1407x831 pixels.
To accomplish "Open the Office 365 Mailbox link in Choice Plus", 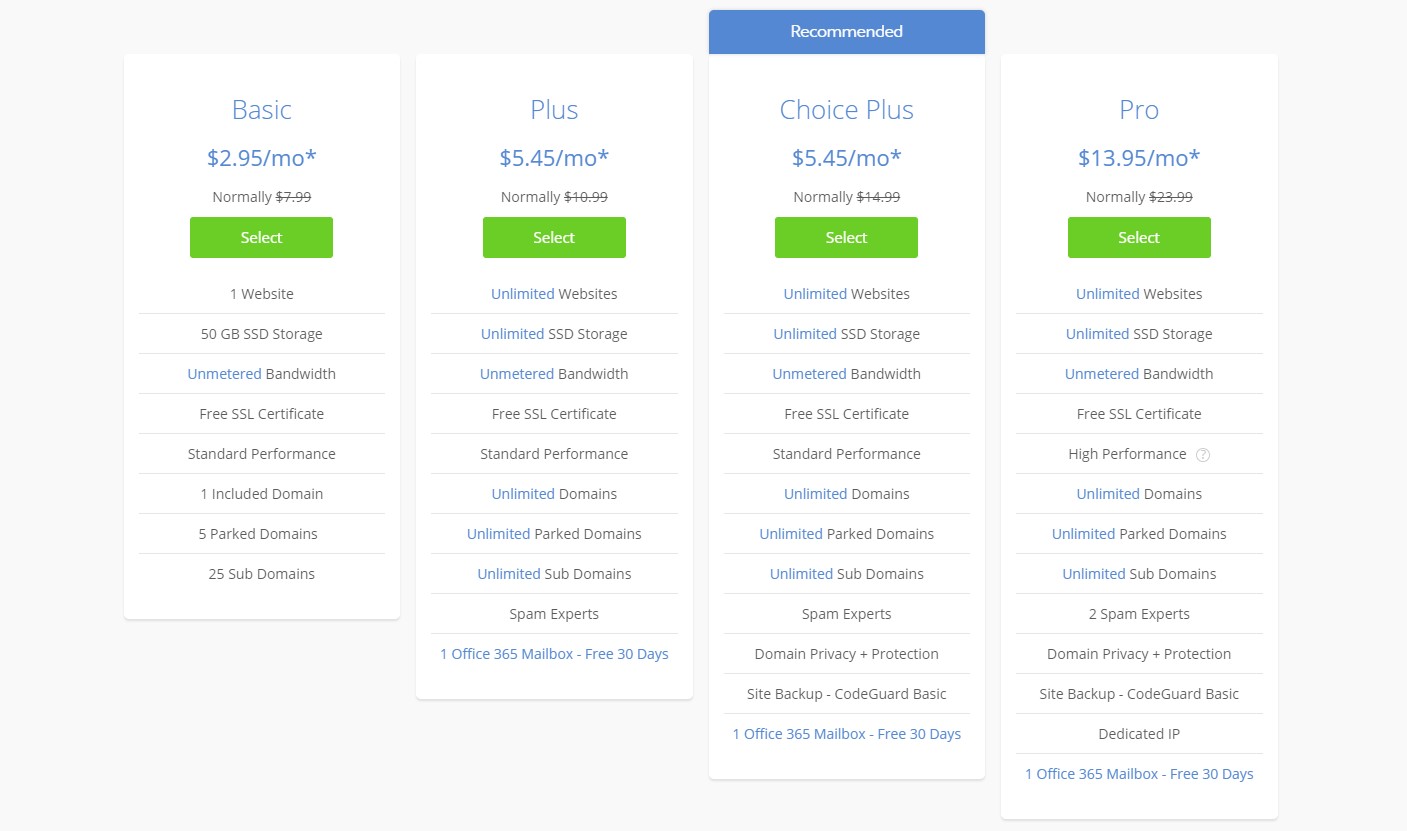I will click(846, 733).
